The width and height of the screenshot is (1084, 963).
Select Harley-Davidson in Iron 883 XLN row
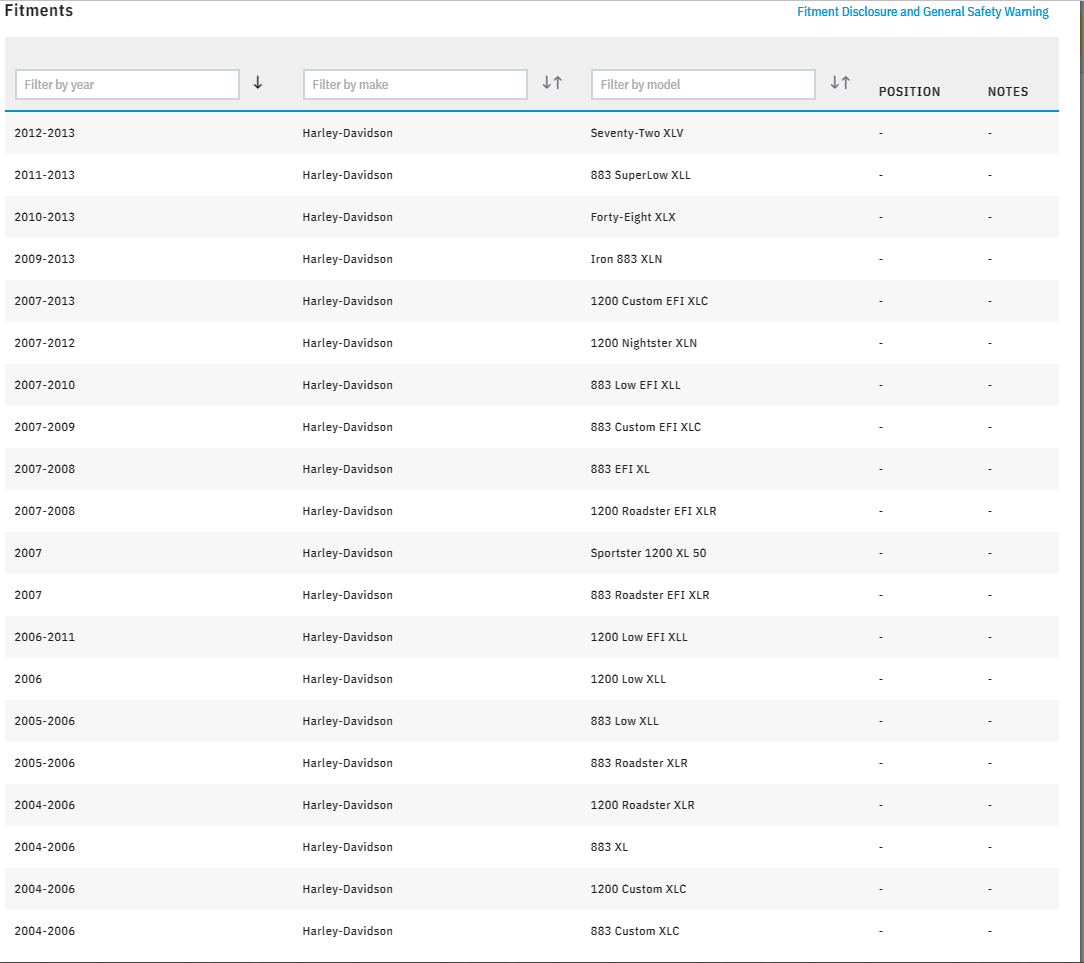[x=347, y=259]
